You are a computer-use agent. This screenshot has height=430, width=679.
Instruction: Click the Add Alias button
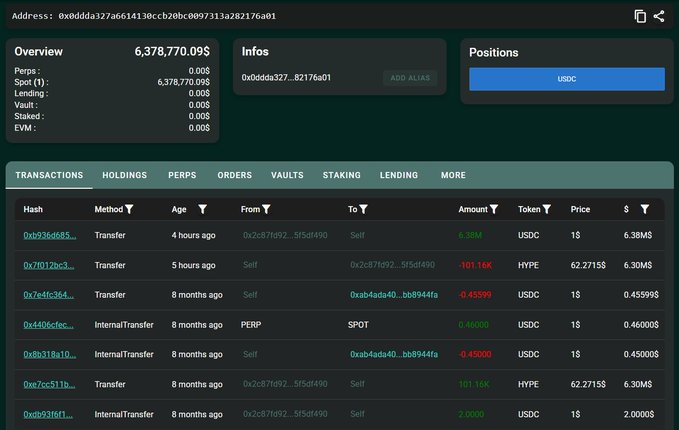(x=410, y=78)
